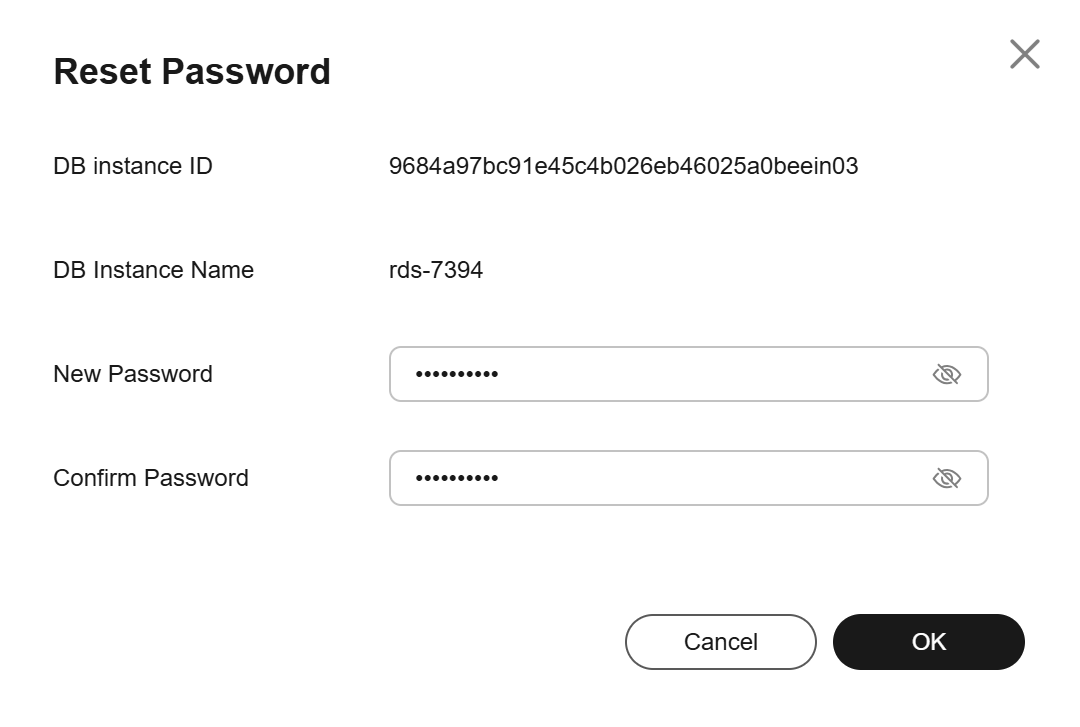Toggle password visibility in the second password field
Viewport: 1080px width, 727px height.
[x=946, y=478]
